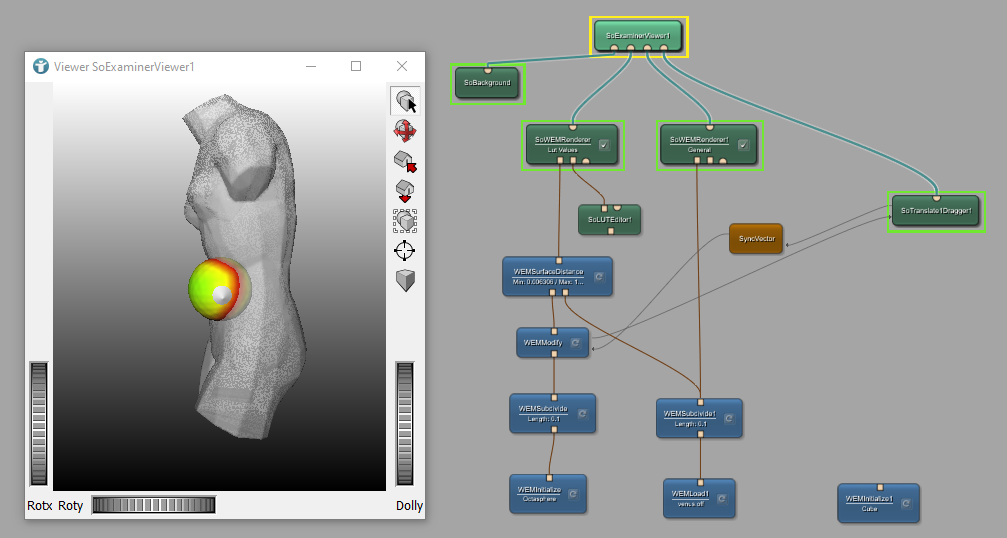The image size is (1007, 538).
Task: Click the update icon on the WEMModify node
Action: pos(575,343)
